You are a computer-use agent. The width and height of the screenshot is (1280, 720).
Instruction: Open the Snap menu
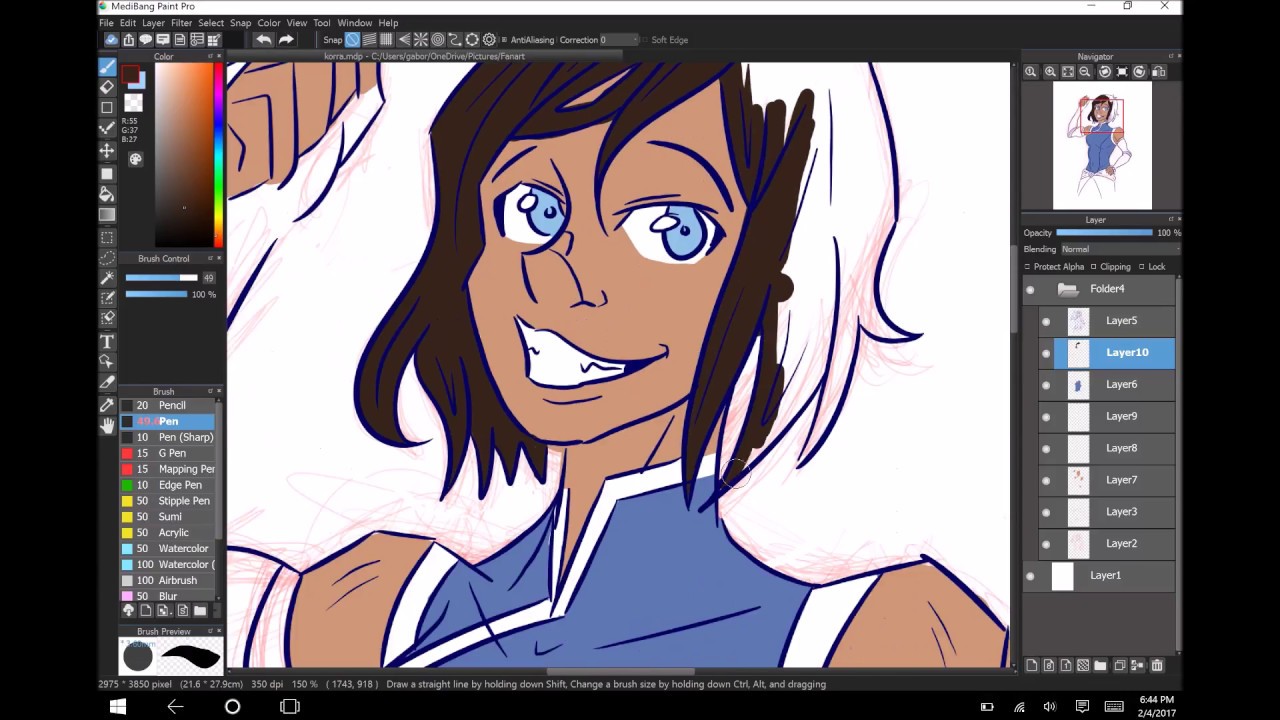(x=241, y=23)
